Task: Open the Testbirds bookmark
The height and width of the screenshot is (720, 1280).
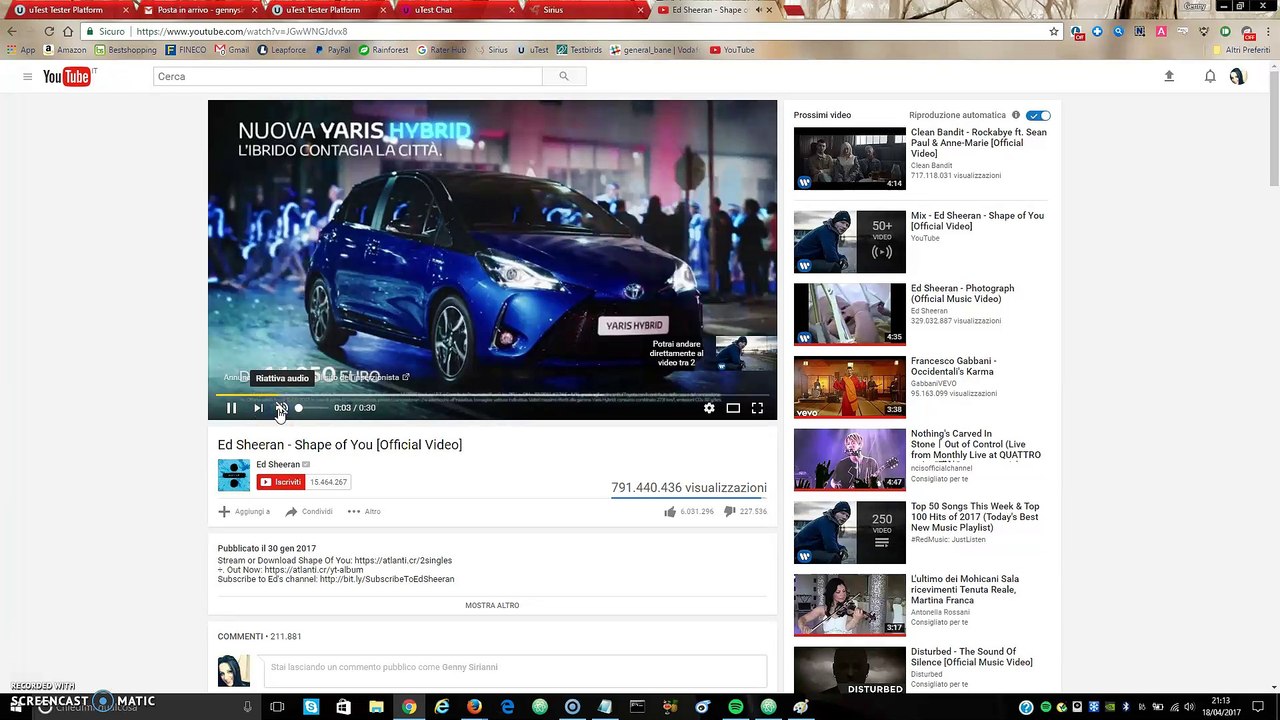Action: tap(580, 50)
